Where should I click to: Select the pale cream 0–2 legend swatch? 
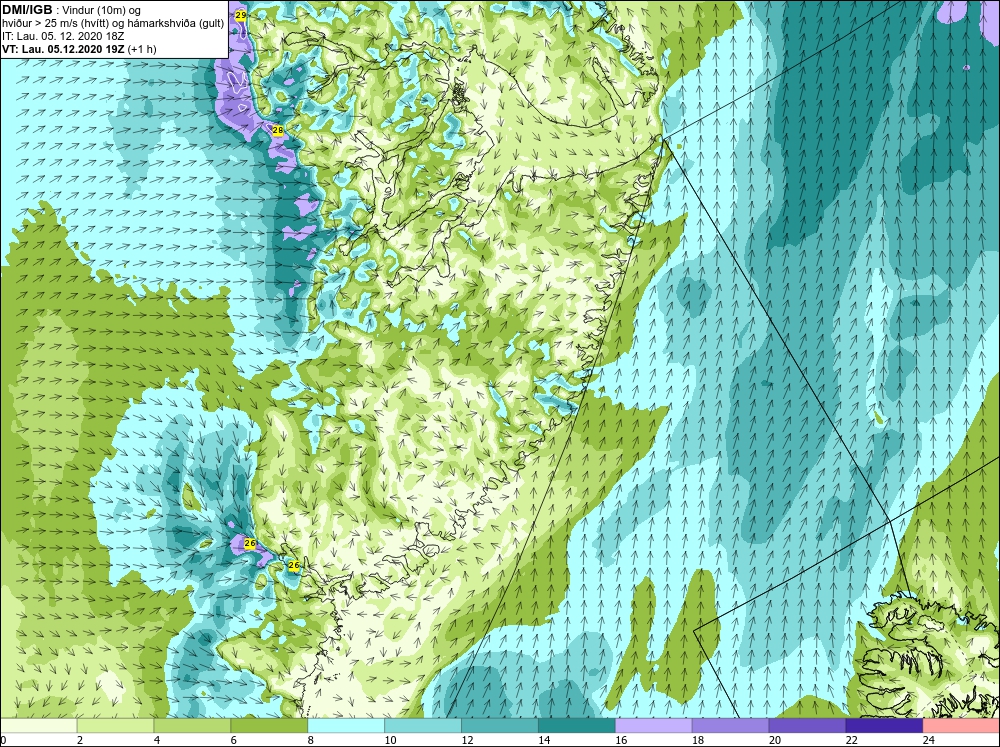coord(38,725)
